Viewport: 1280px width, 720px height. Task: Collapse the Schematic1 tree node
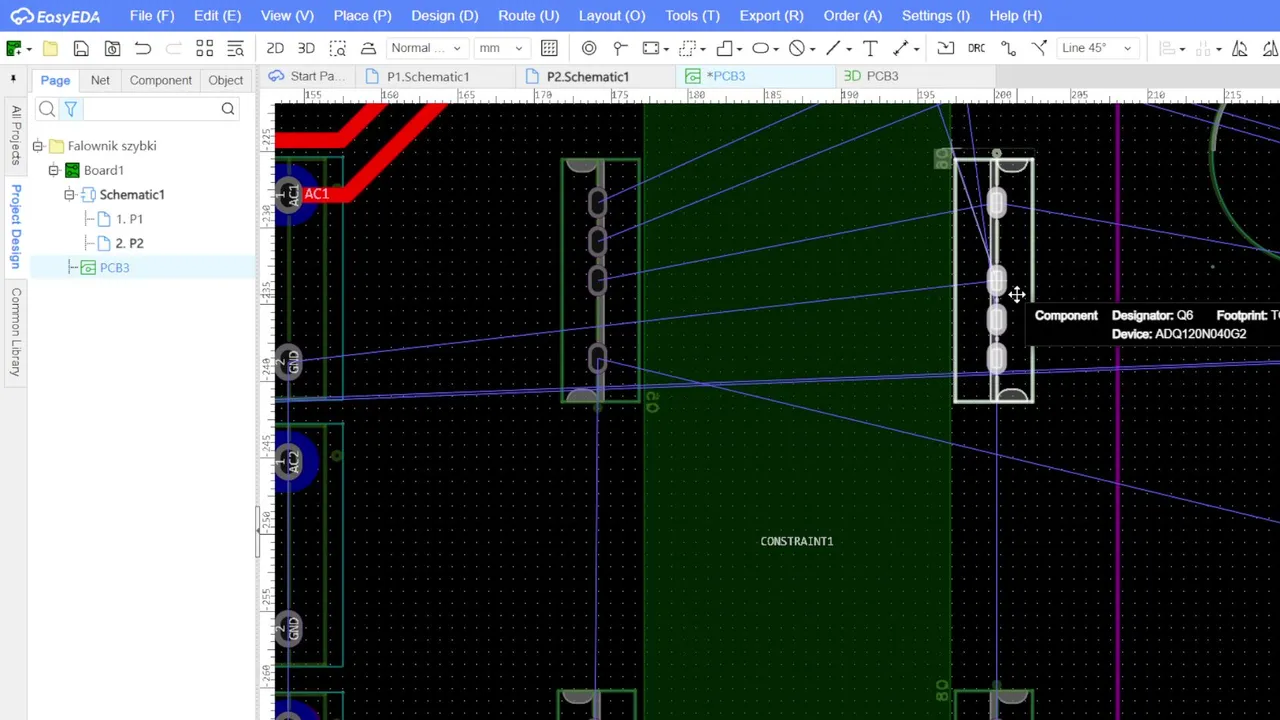click(70, 195)
